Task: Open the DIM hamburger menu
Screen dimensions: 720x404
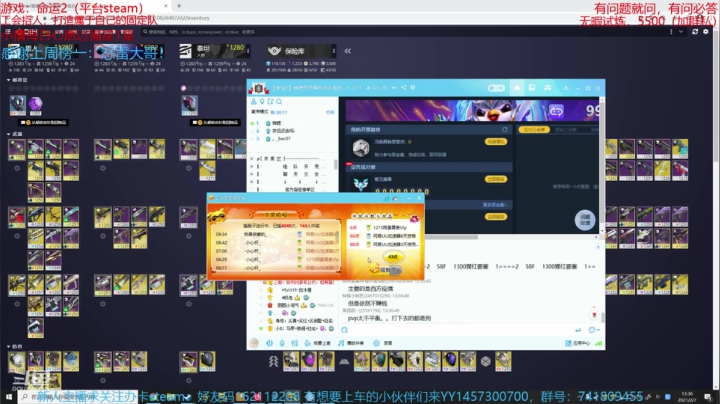Action: (8, 32)
